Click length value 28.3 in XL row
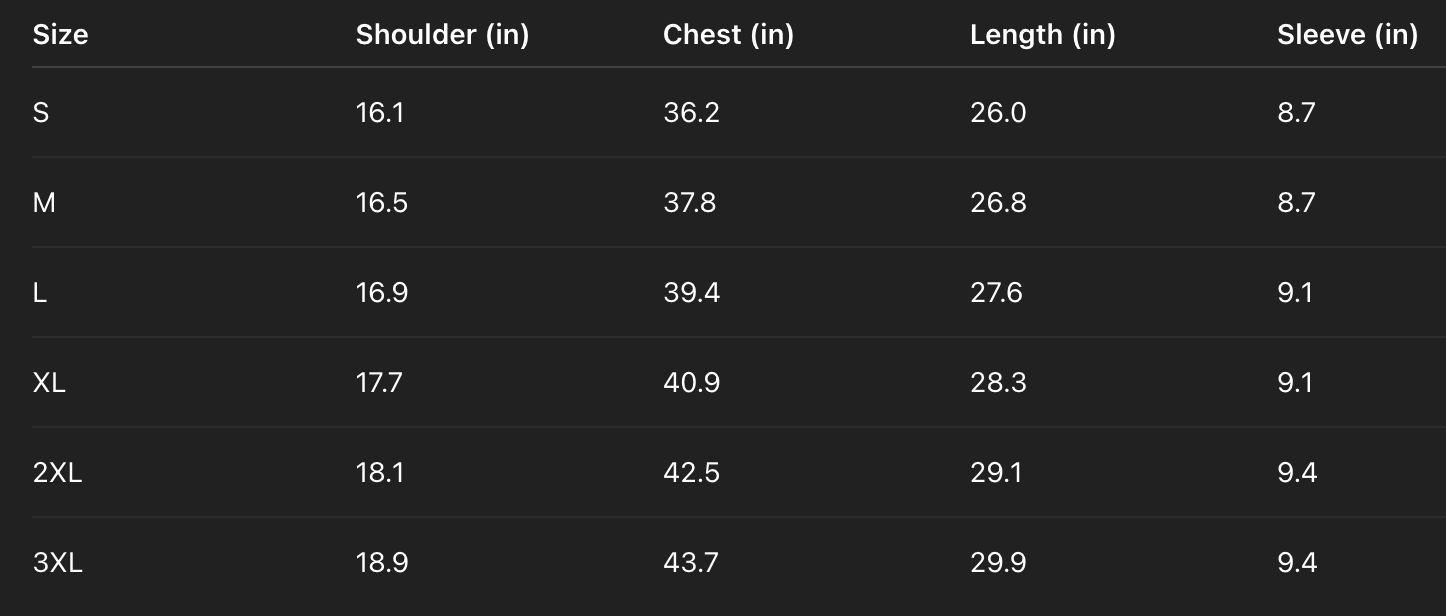The width and height of the screenshot is (1446, 616). 998,383
